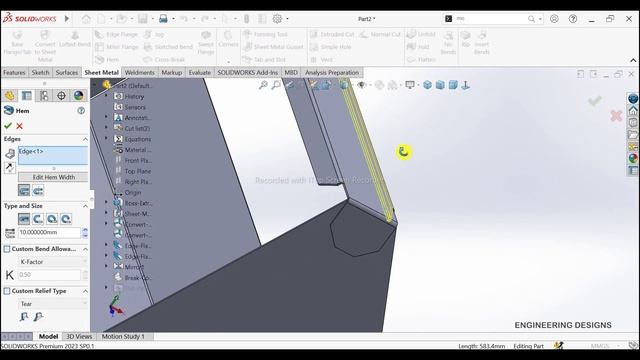
Task: Select the Closed hem type button
Action: click(x=24, y=219)
